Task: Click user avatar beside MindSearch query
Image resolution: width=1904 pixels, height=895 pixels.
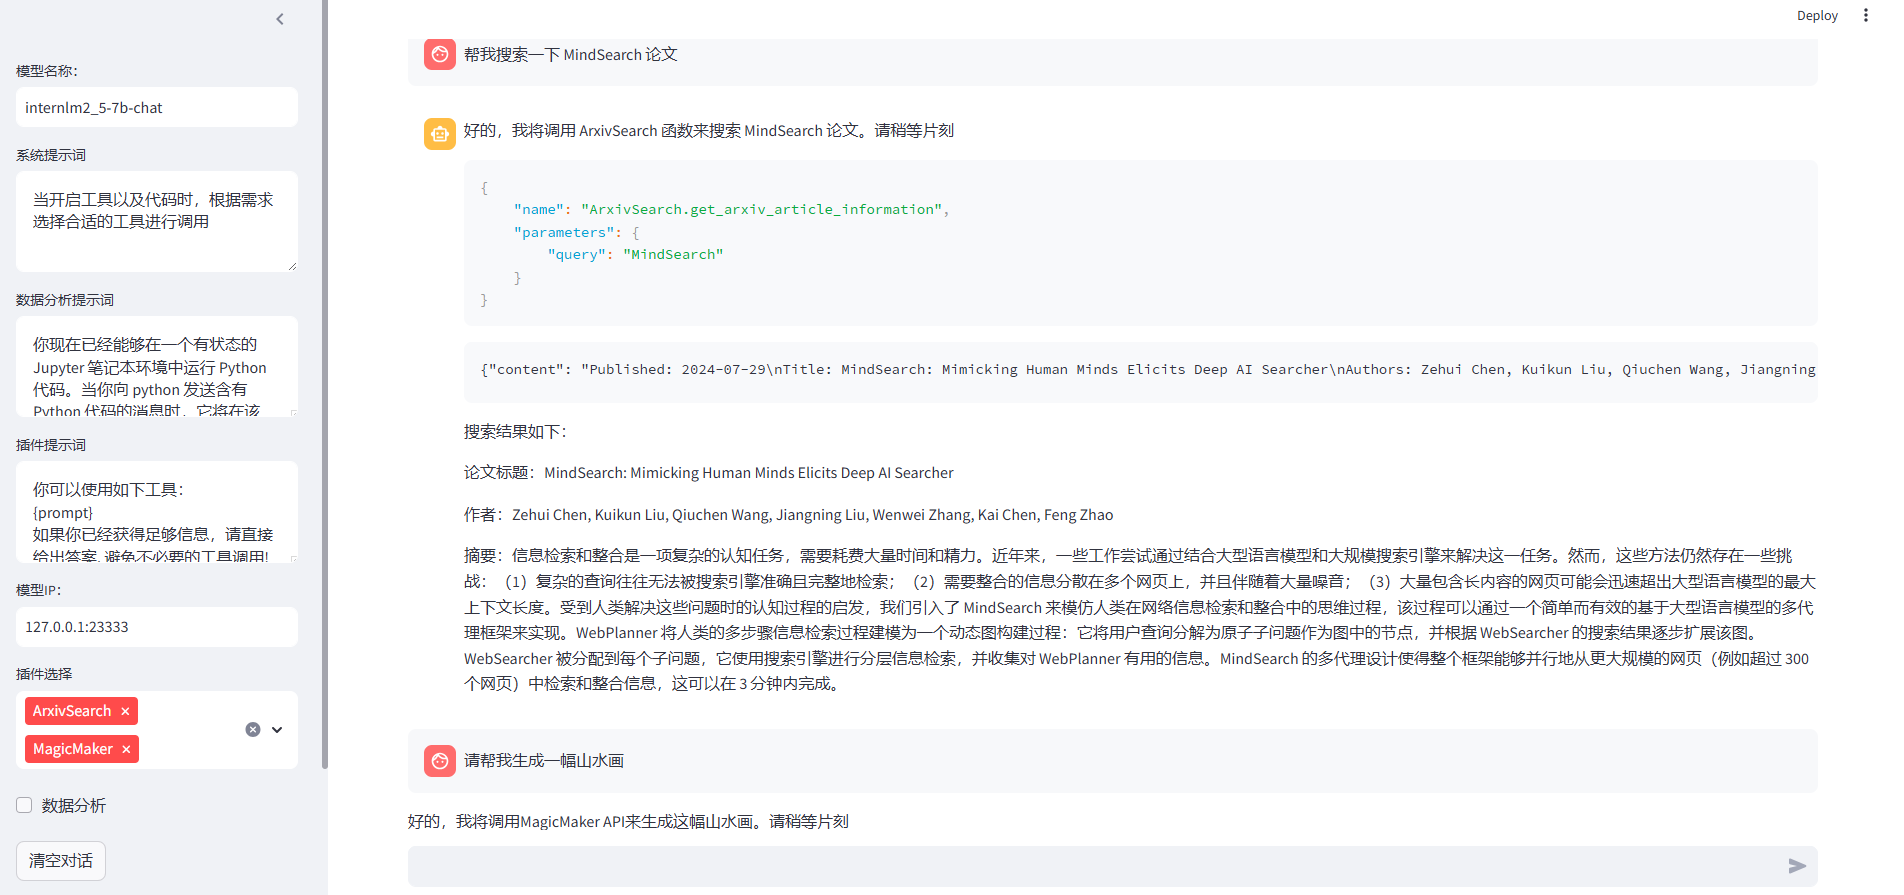Action: [x=440, y=54]
